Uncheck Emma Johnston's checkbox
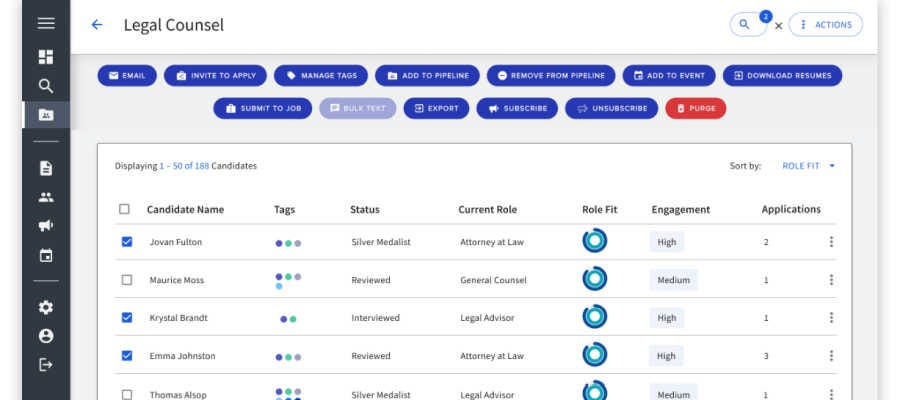The image size is (900, 400). pyautogui.click(x=127, y=356)
